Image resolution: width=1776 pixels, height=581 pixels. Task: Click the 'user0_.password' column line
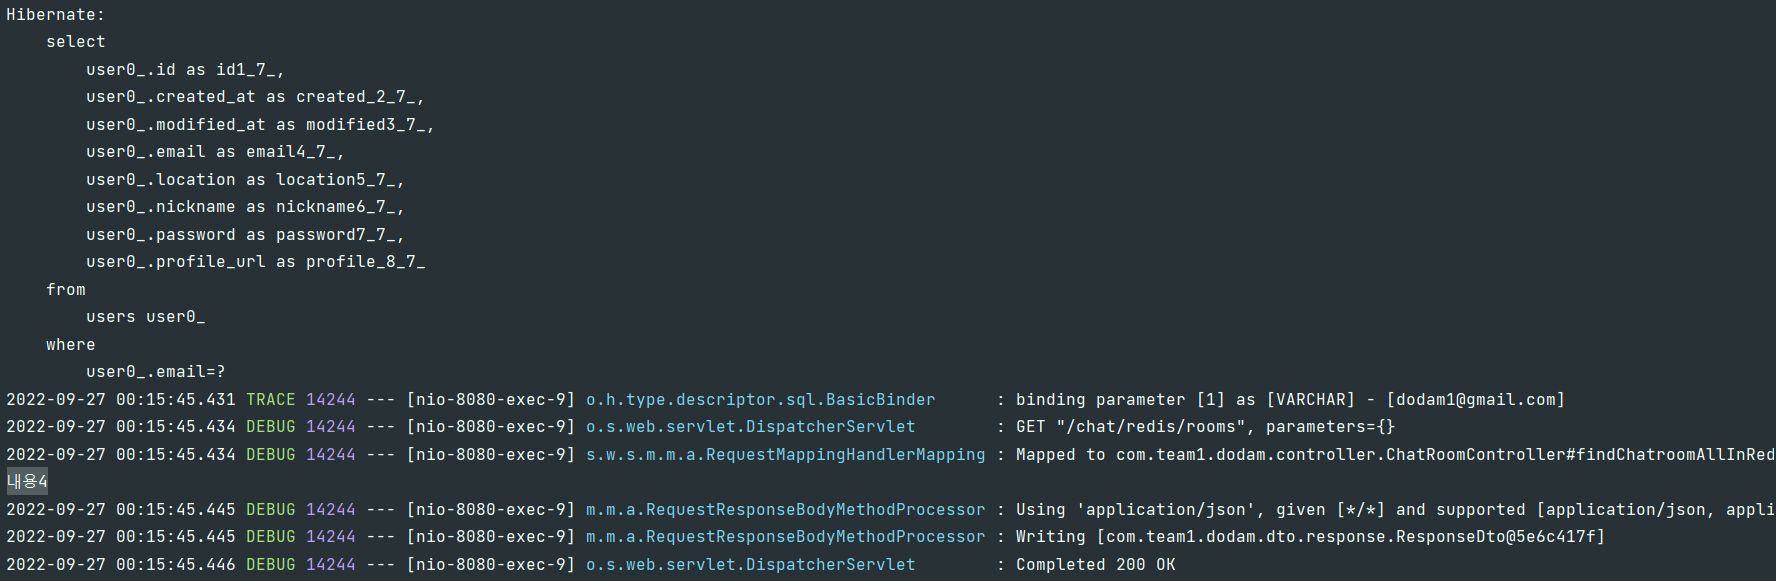point(245,235)
